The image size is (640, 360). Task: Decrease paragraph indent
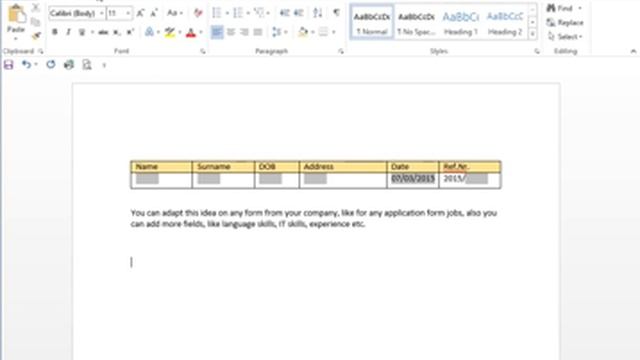tap(284, 13)
